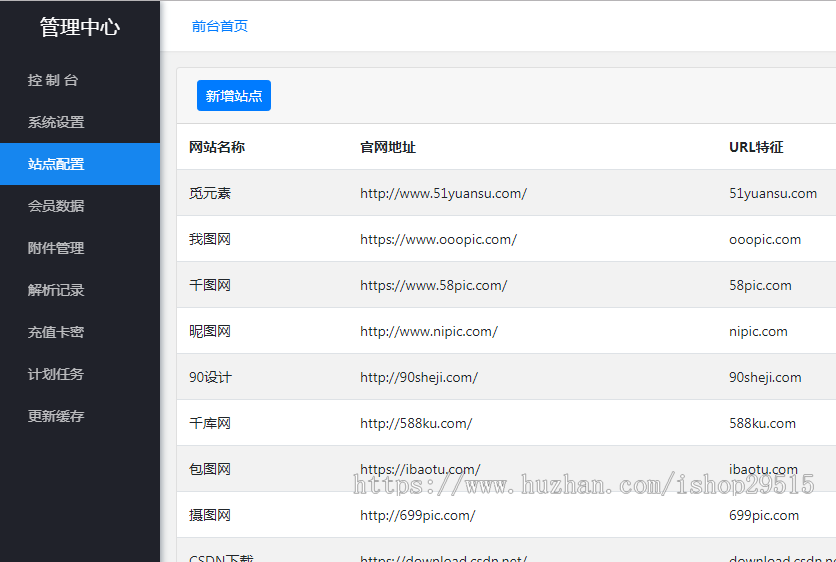Click URL feature 51yuansu.com
Viewport: 836px width, 562px height.
tap(773, 193)
